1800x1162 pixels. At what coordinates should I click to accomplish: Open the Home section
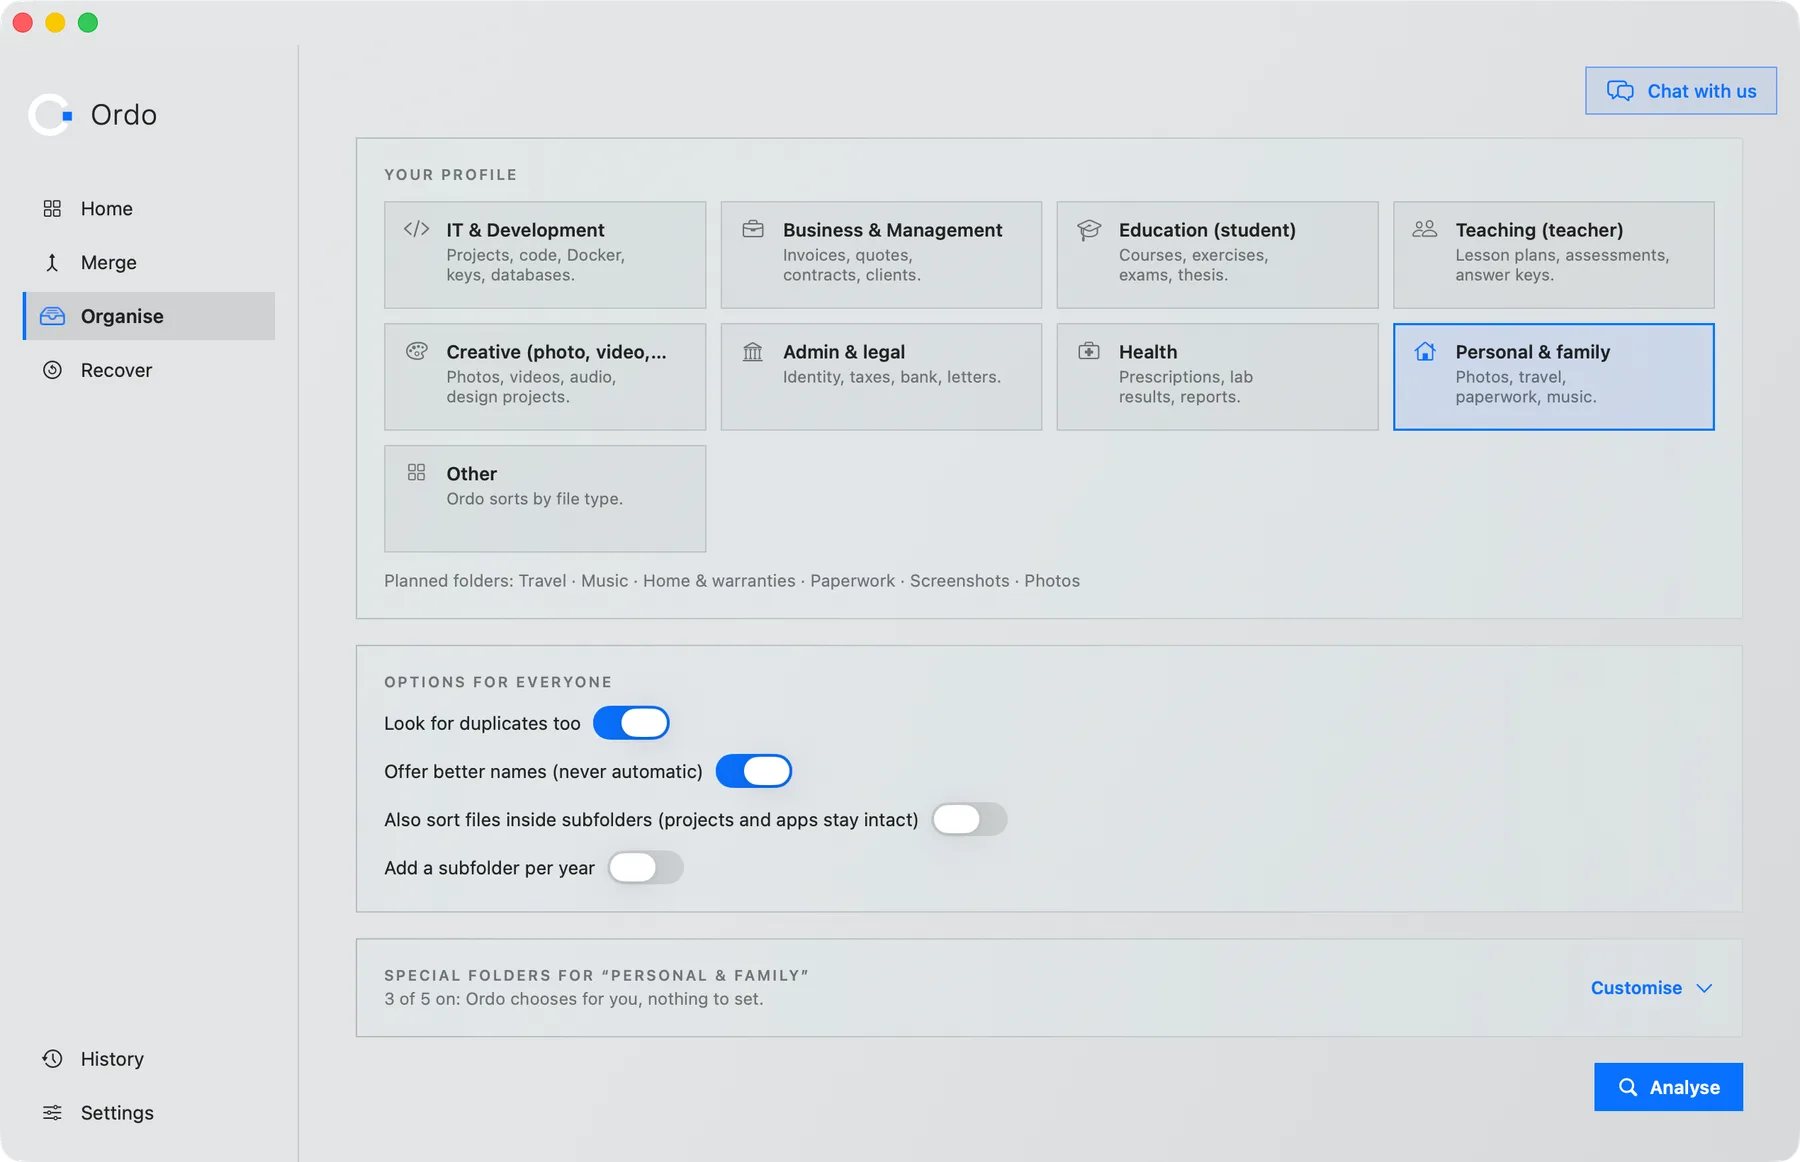[x=149, y=208]
